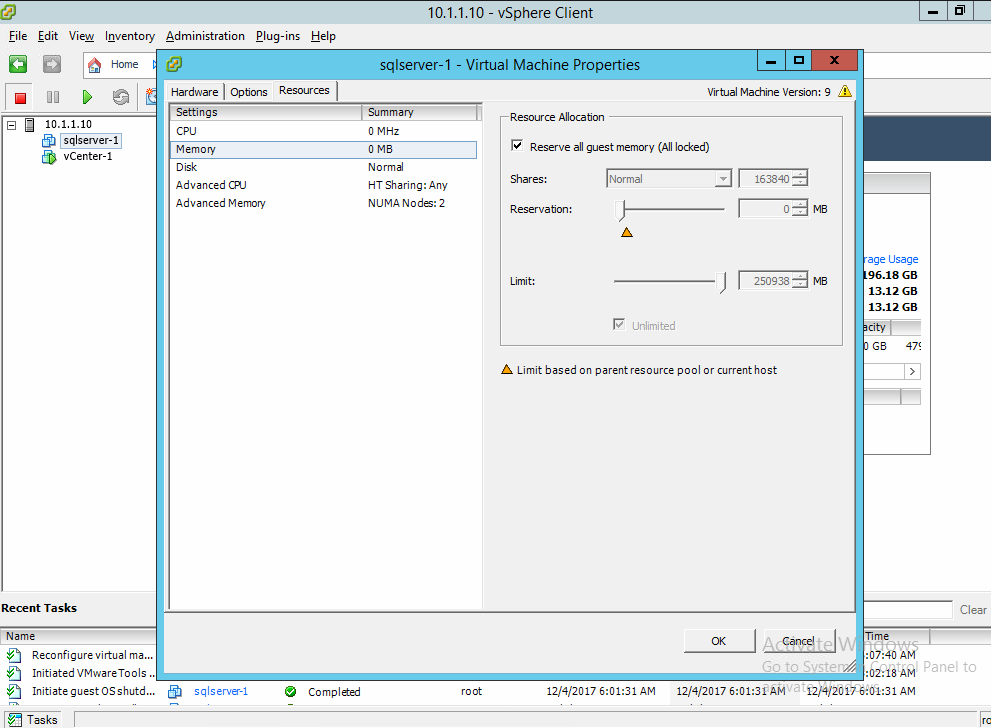
Task: Click OK to apply VM properties
Action: coord(719,641)
